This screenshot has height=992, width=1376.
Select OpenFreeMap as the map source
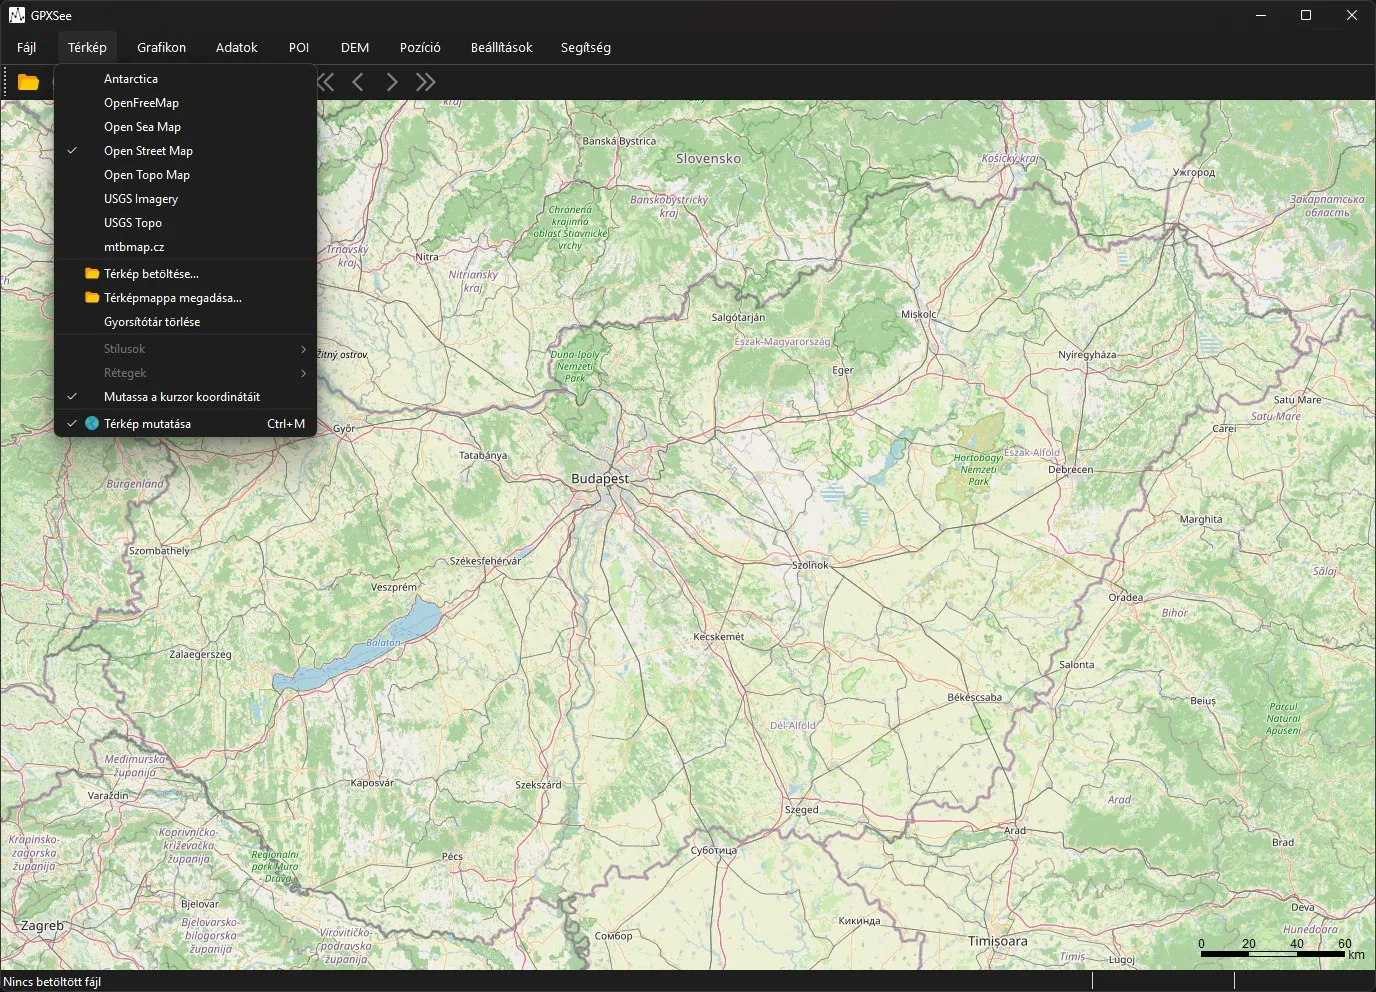point(186,103)
